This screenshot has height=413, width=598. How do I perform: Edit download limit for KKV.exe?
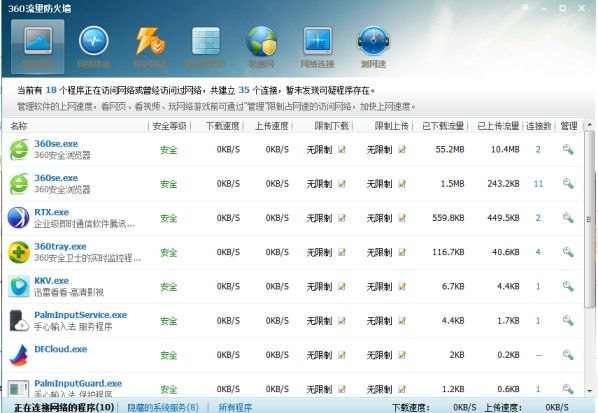(x=342, y=287)
